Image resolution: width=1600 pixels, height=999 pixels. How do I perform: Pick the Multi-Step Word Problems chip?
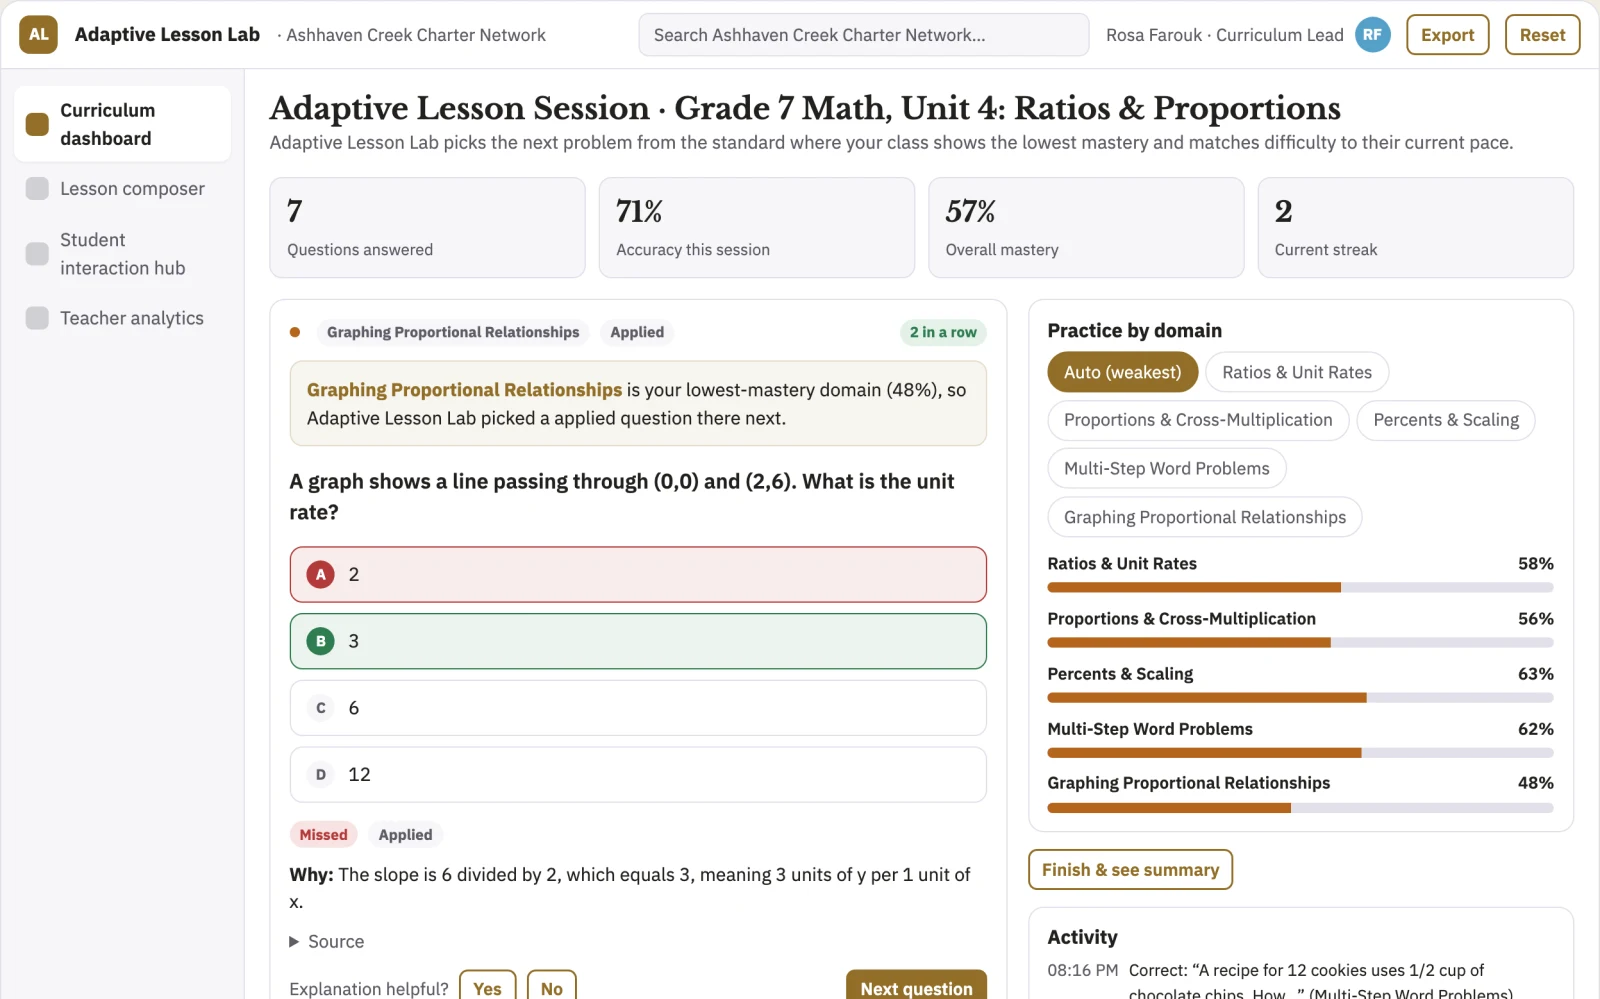click(1167, 468)
